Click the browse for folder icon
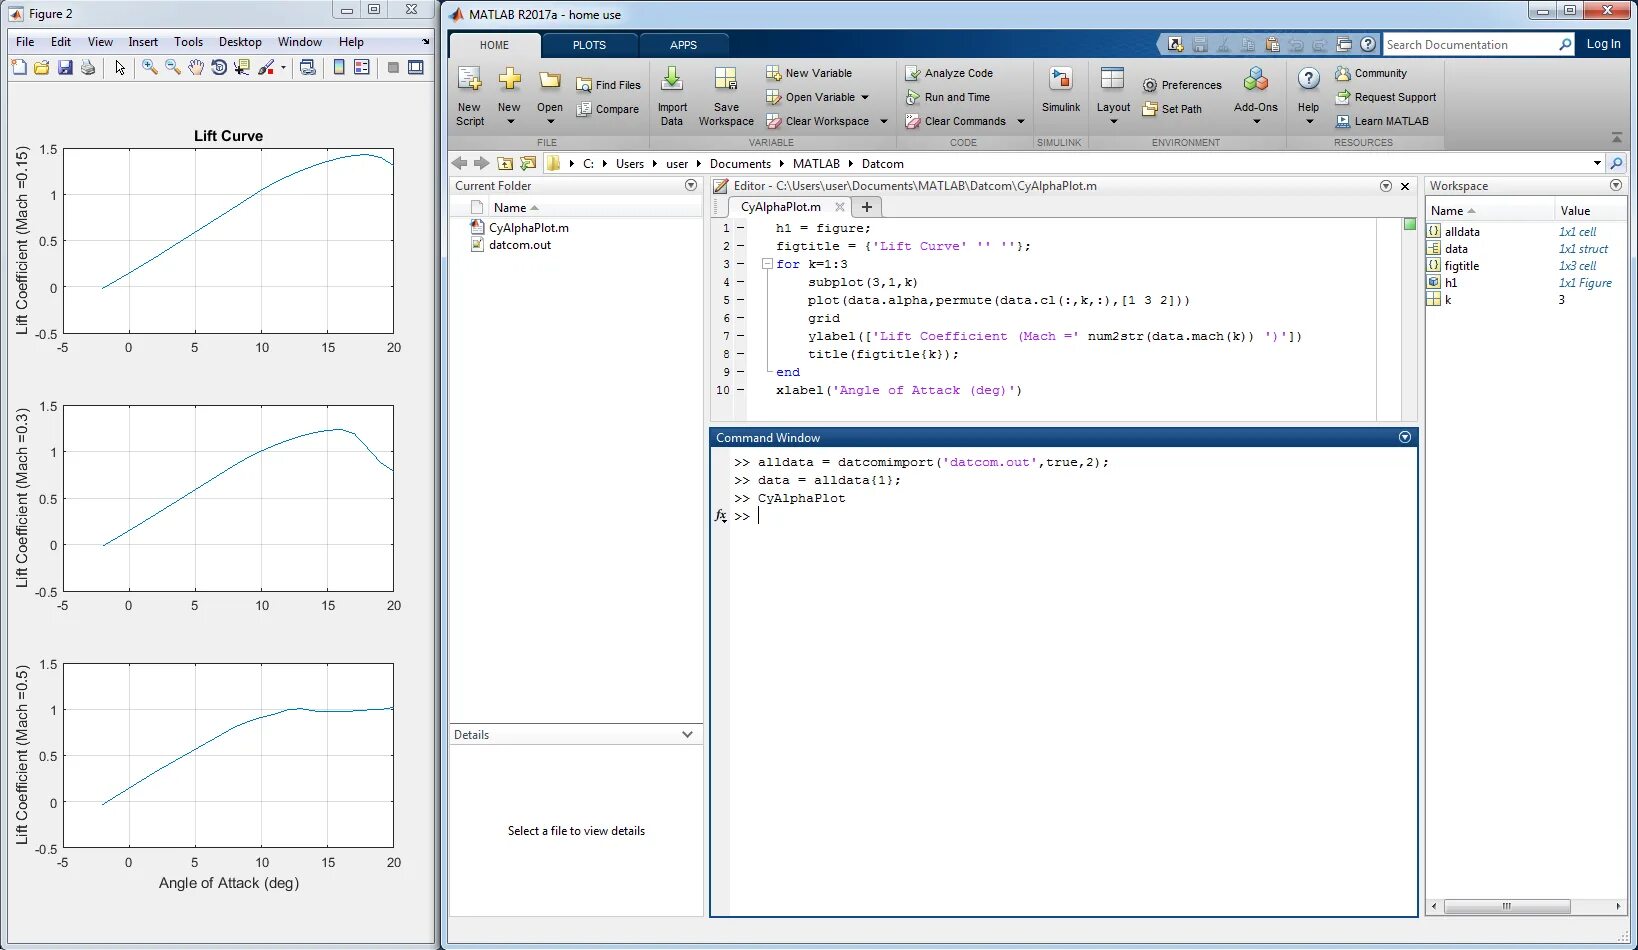Screen dimensions: 1638x950 tap(528, 163)
